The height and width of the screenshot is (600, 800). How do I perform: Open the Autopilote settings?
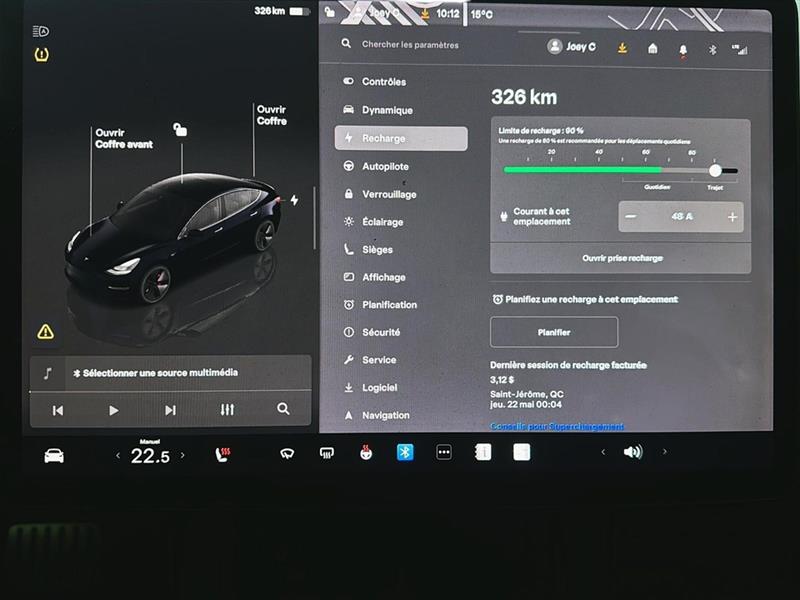click(376, 166)
